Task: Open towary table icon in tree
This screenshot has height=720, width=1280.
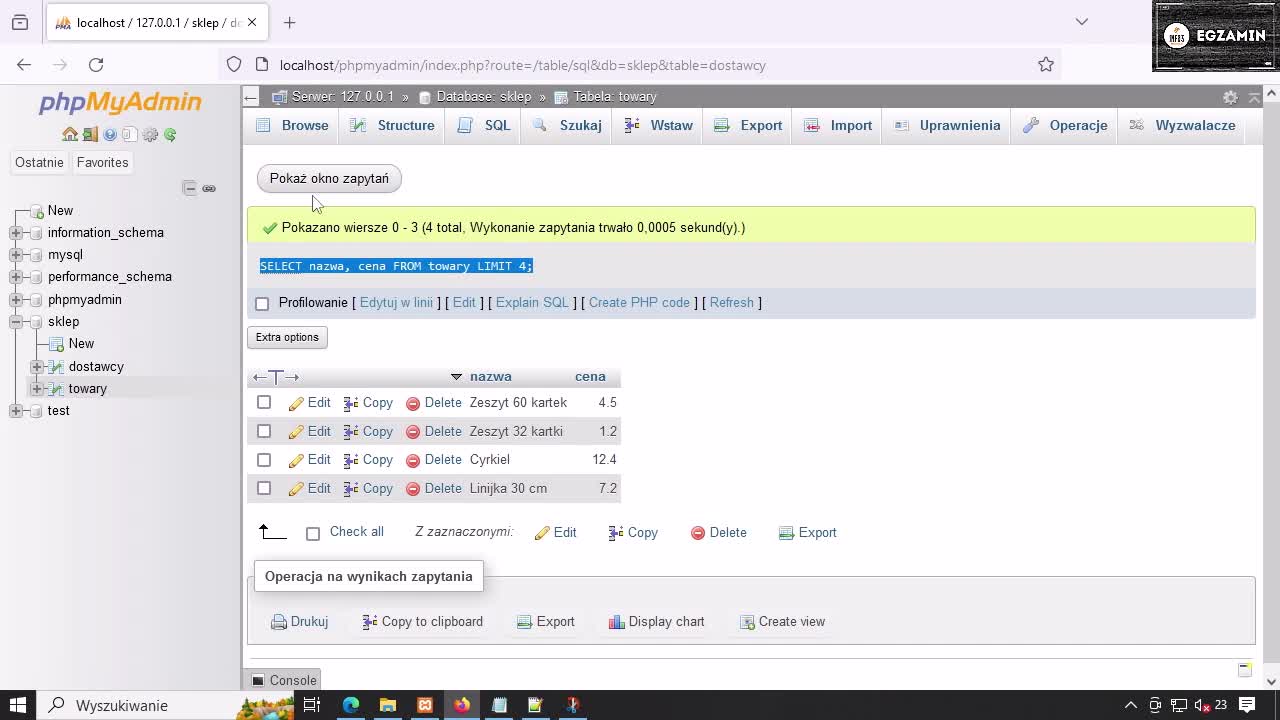Action: coord(57,389)
